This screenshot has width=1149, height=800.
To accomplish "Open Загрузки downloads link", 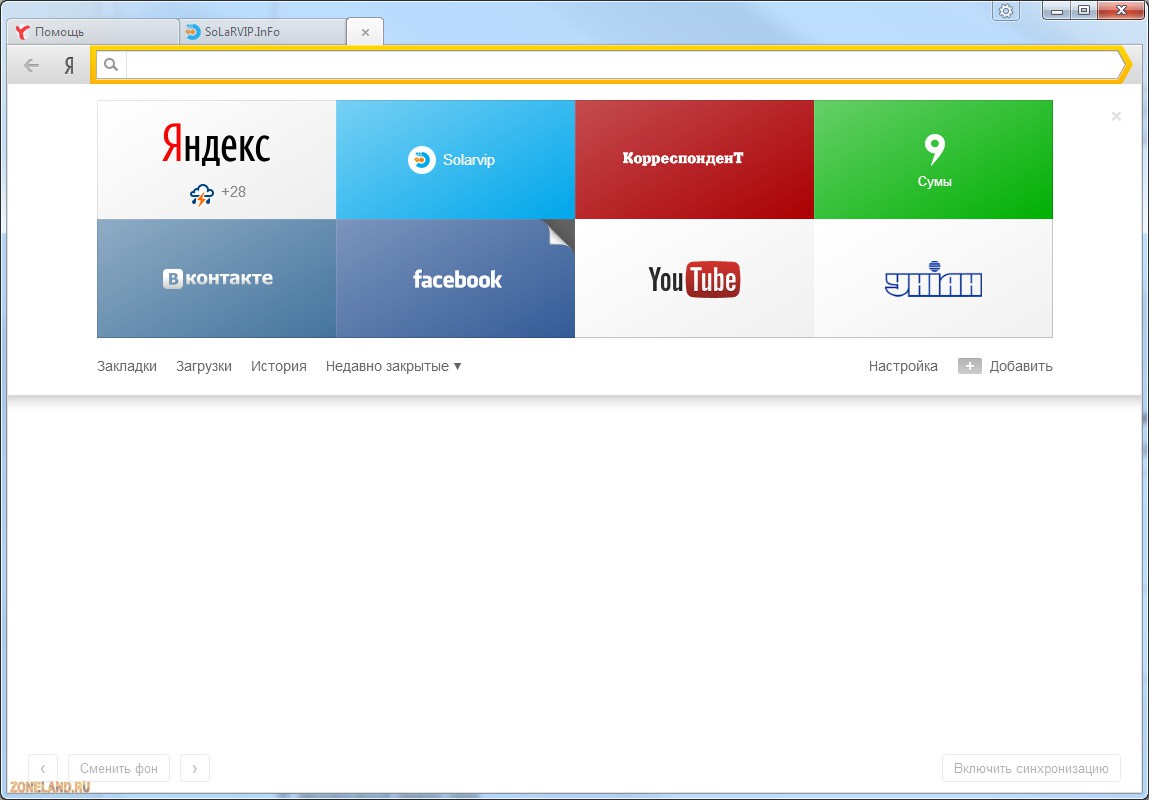I will click(204, 366).
